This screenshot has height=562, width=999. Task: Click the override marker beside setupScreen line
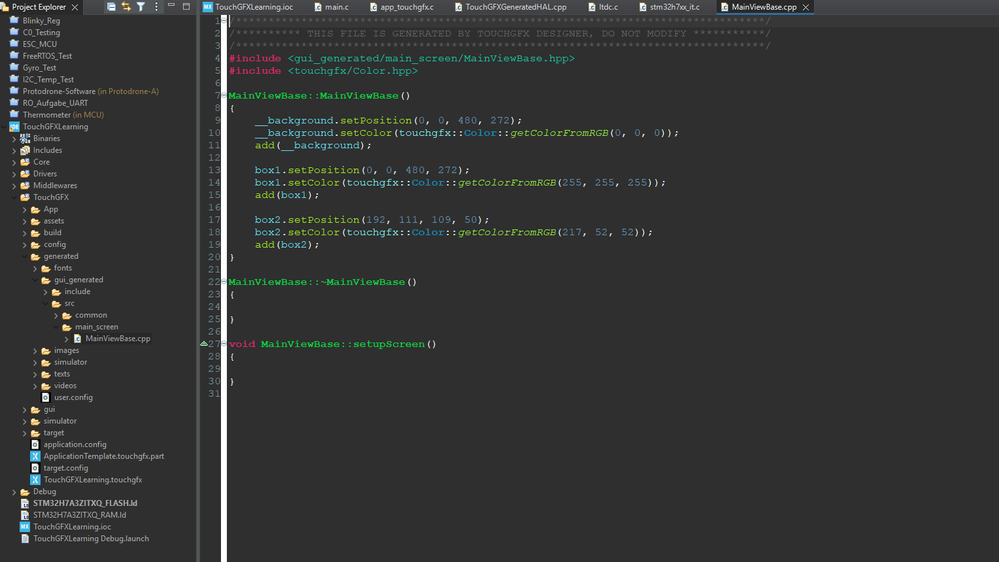[204, 344]
